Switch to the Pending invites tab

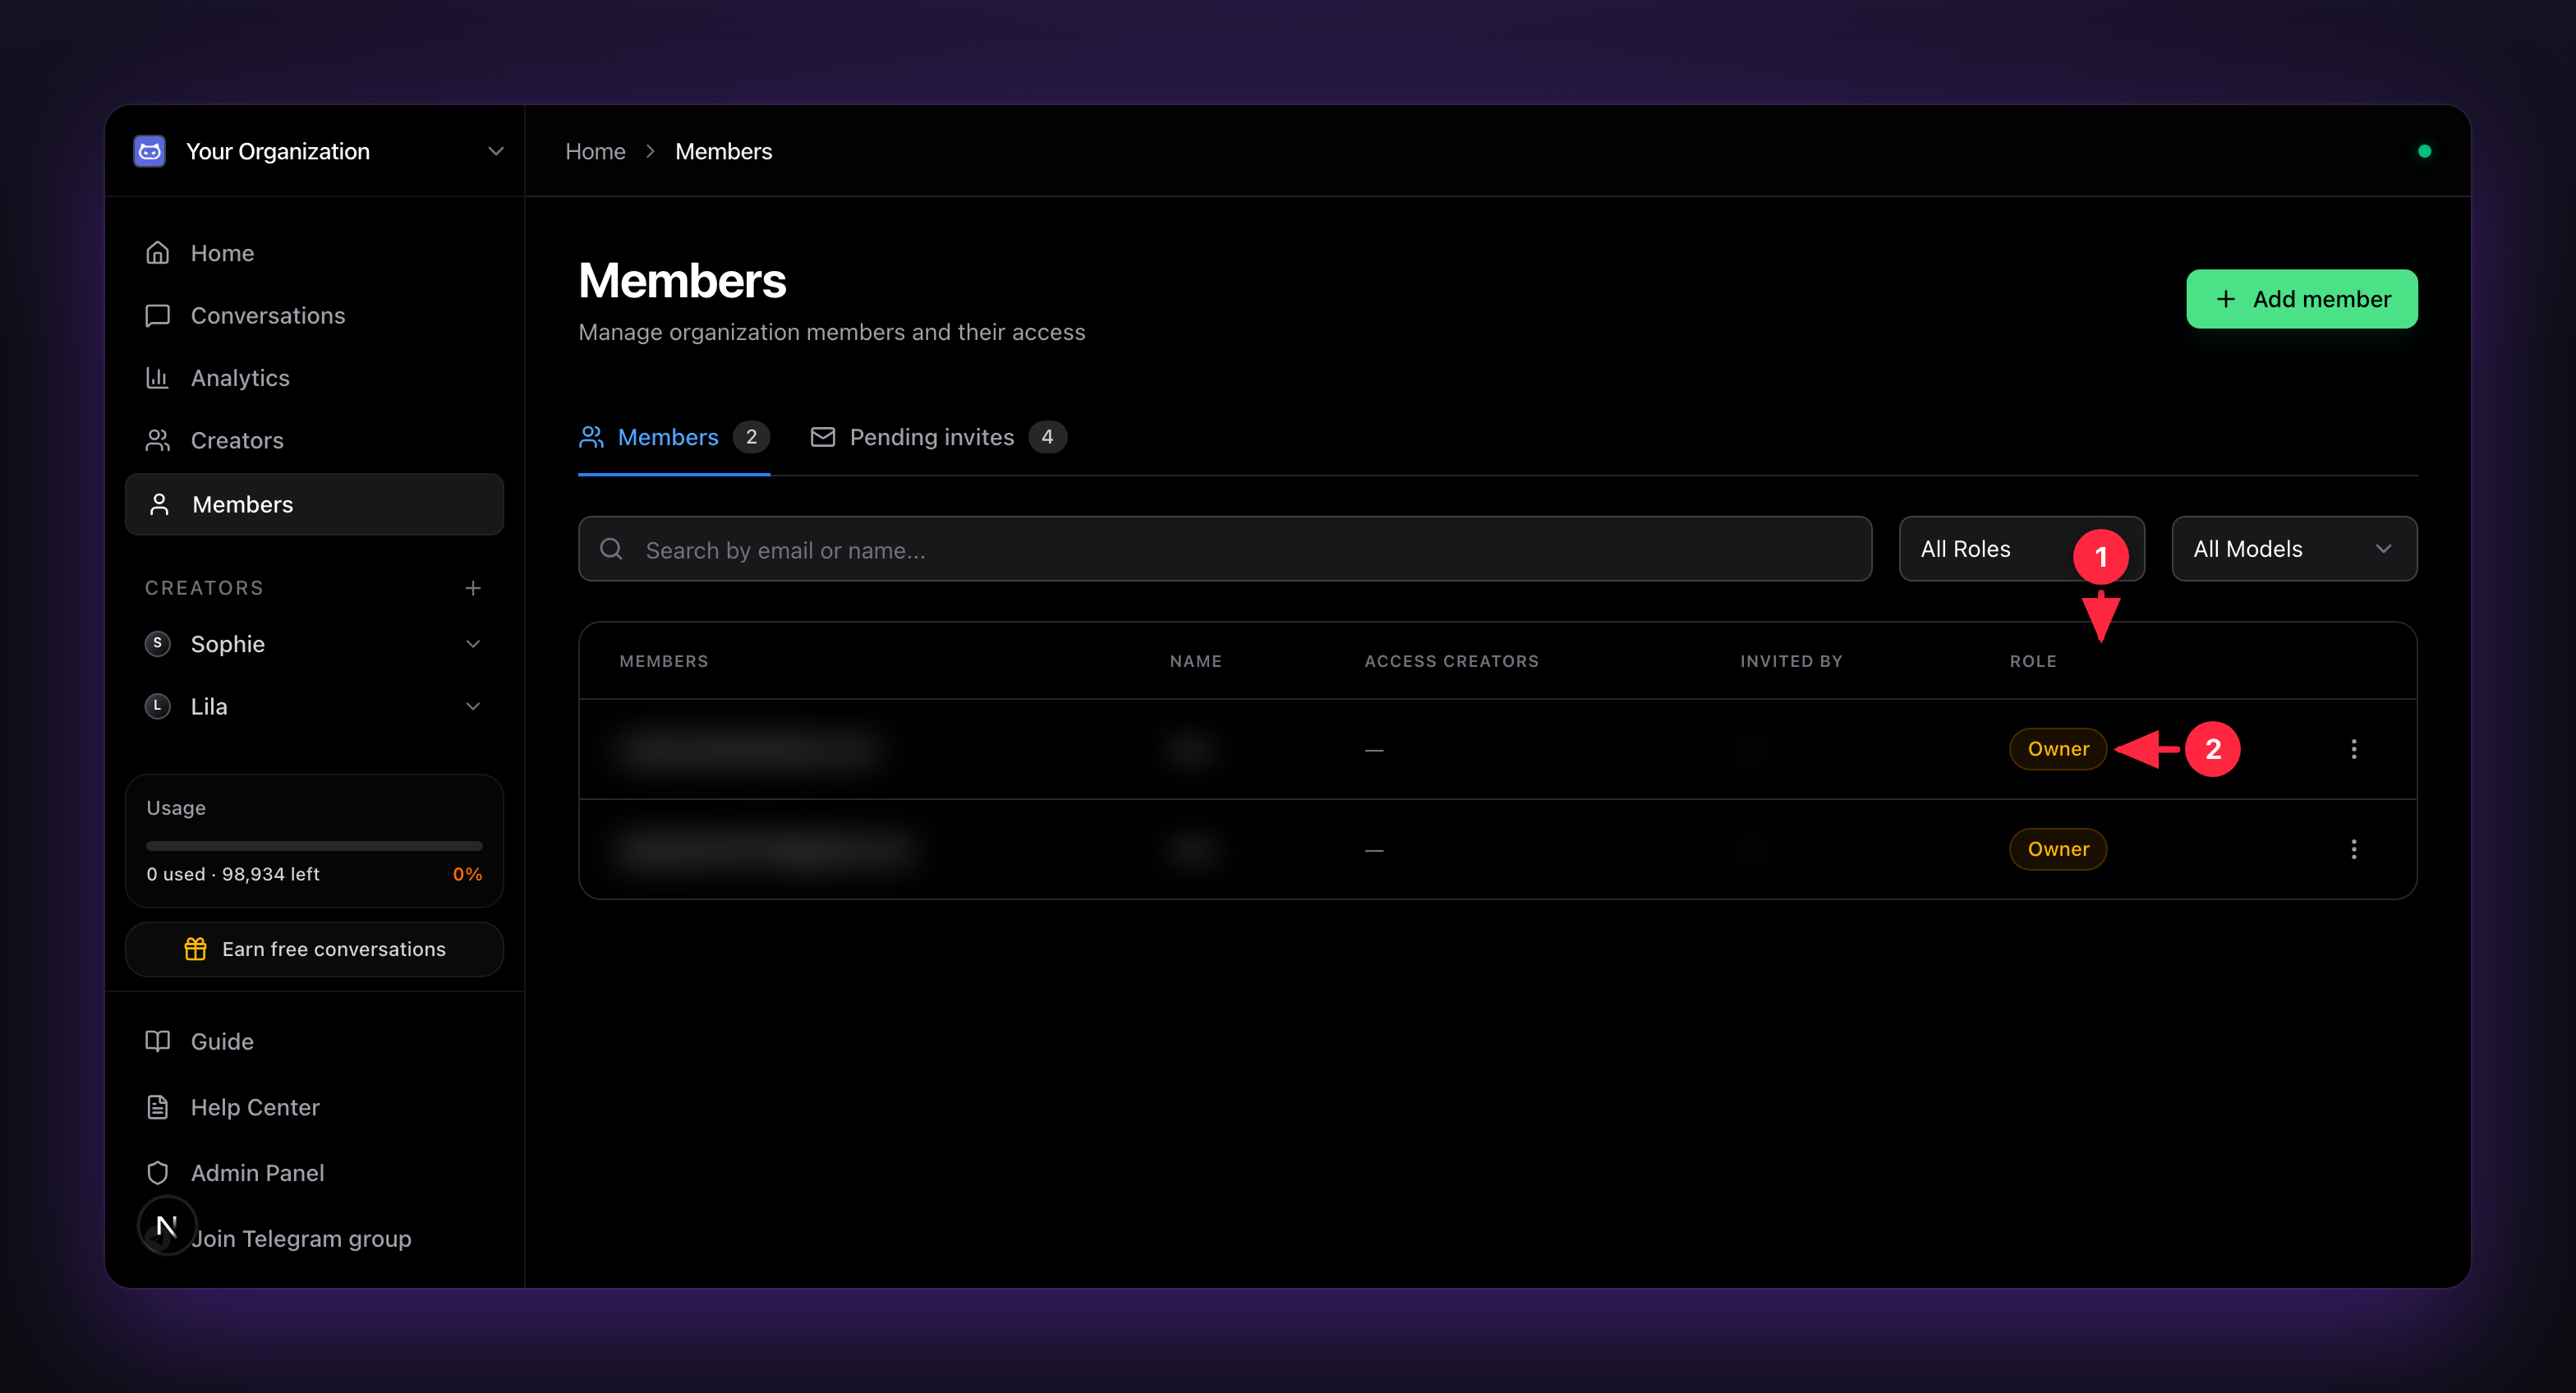pos(938,437)
